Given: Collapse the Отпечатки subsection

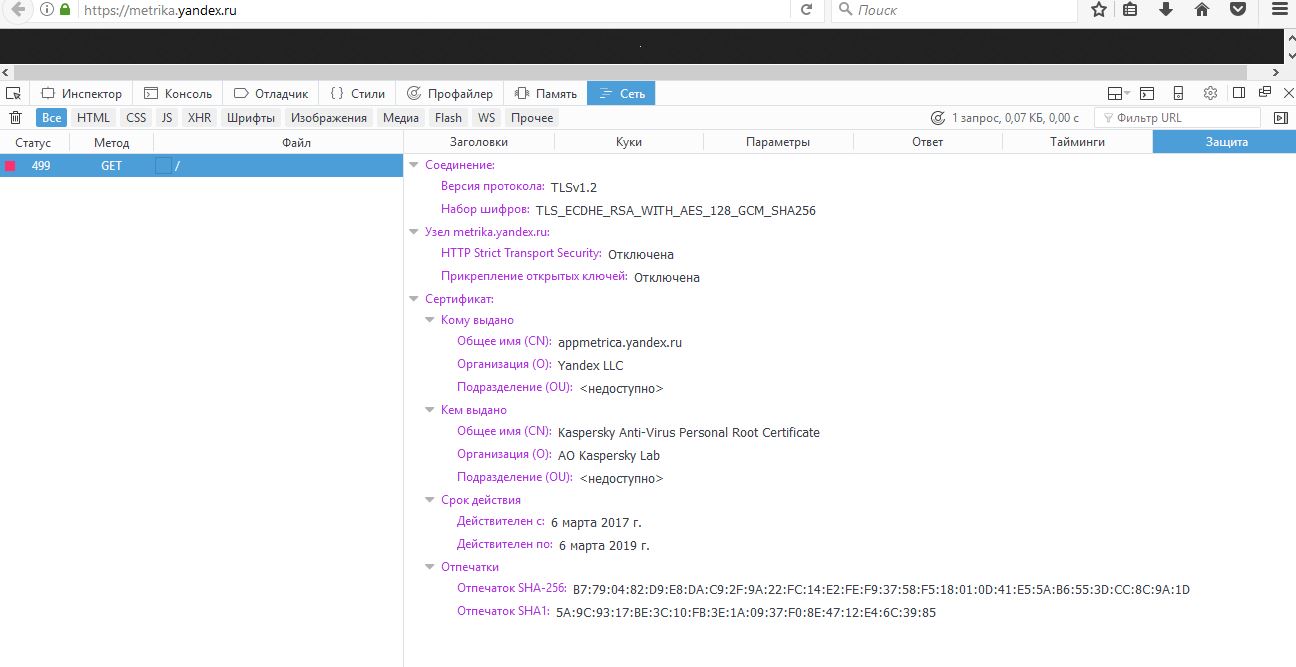Looking at the screenshot, I should 430,567.
